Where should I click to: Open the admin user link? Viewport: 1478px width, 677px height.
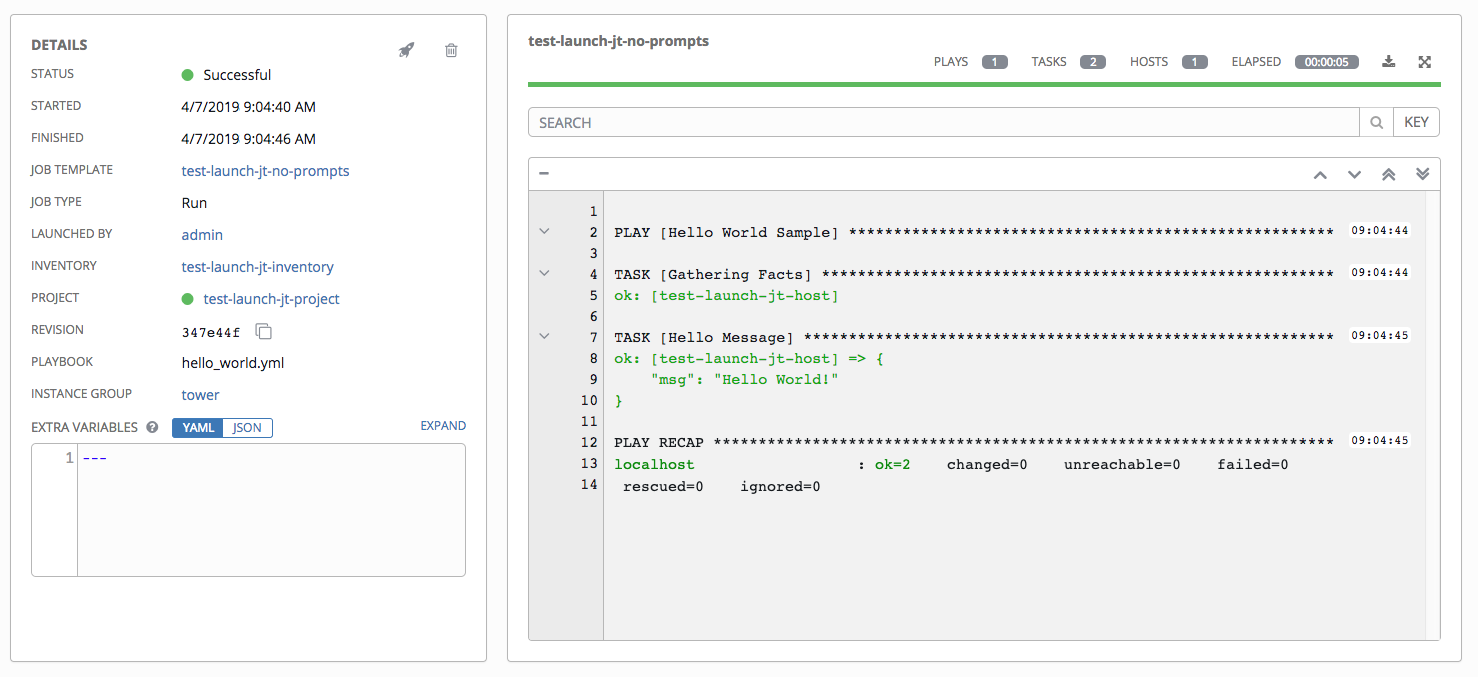tap(202, 235)
